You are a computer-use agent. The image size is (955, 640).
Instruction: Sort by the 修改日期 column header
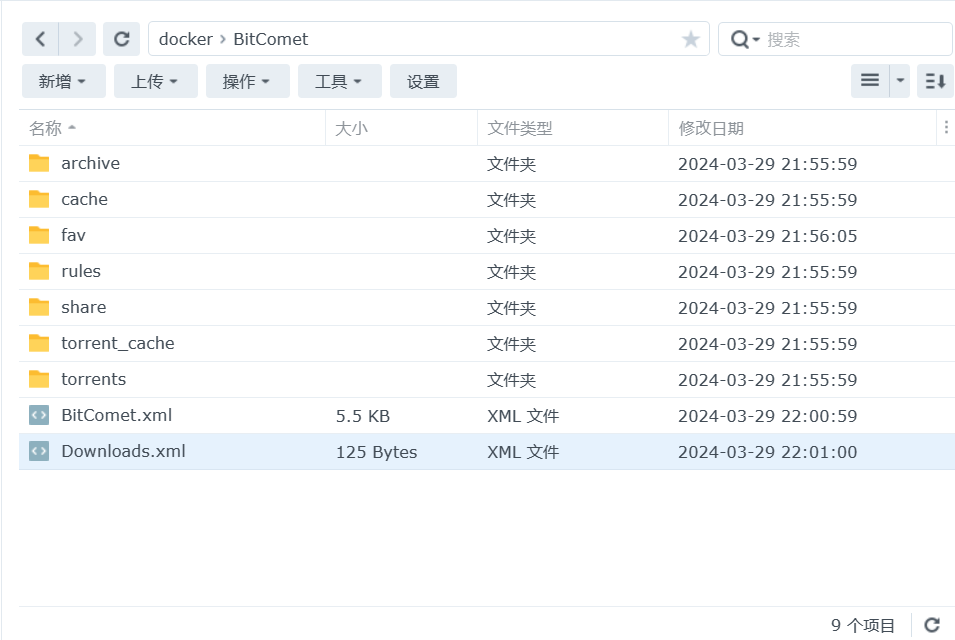pos(802,128)
